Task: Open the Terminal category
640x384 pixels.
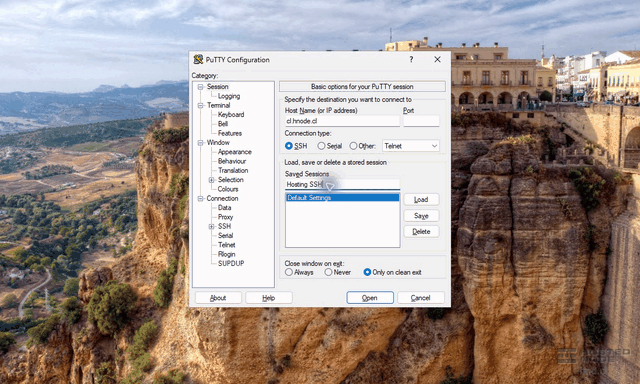Action: (218, 105)
